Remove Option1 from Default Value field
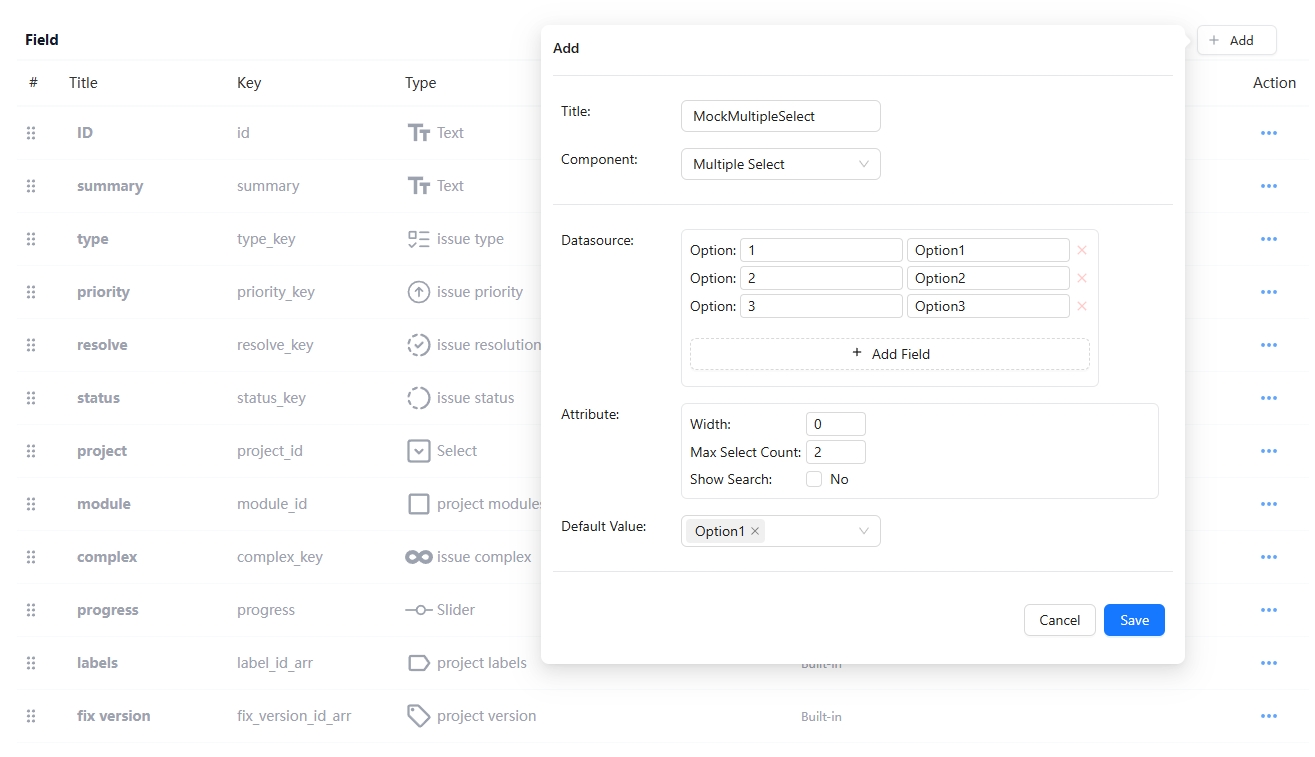 (755, 531)
